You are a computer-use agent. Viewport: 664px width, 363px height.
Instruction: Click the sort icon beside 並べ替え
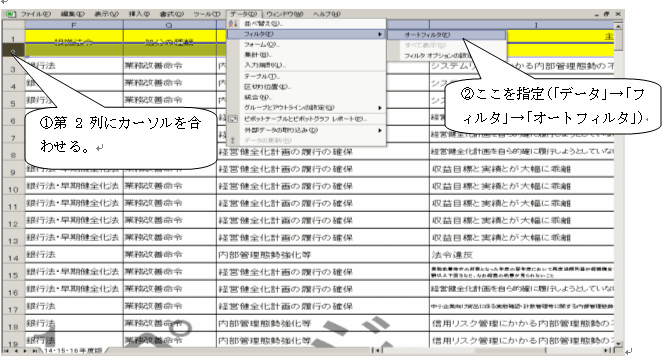click(x=232, y=24)
